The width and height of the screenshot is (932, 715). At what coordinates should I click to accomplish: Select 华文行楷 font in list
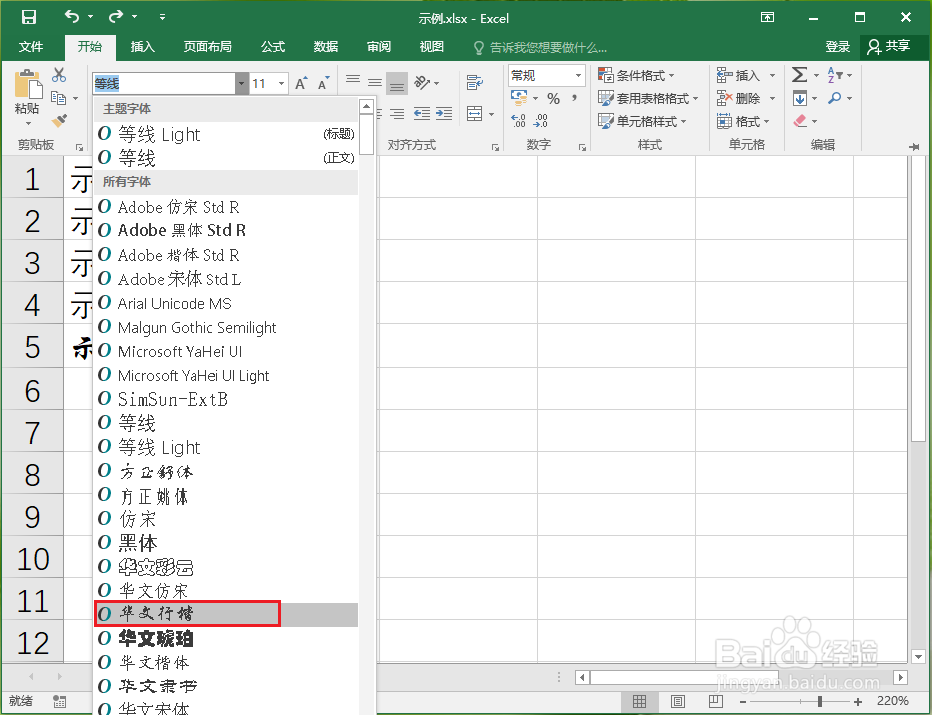pos(227,614)
